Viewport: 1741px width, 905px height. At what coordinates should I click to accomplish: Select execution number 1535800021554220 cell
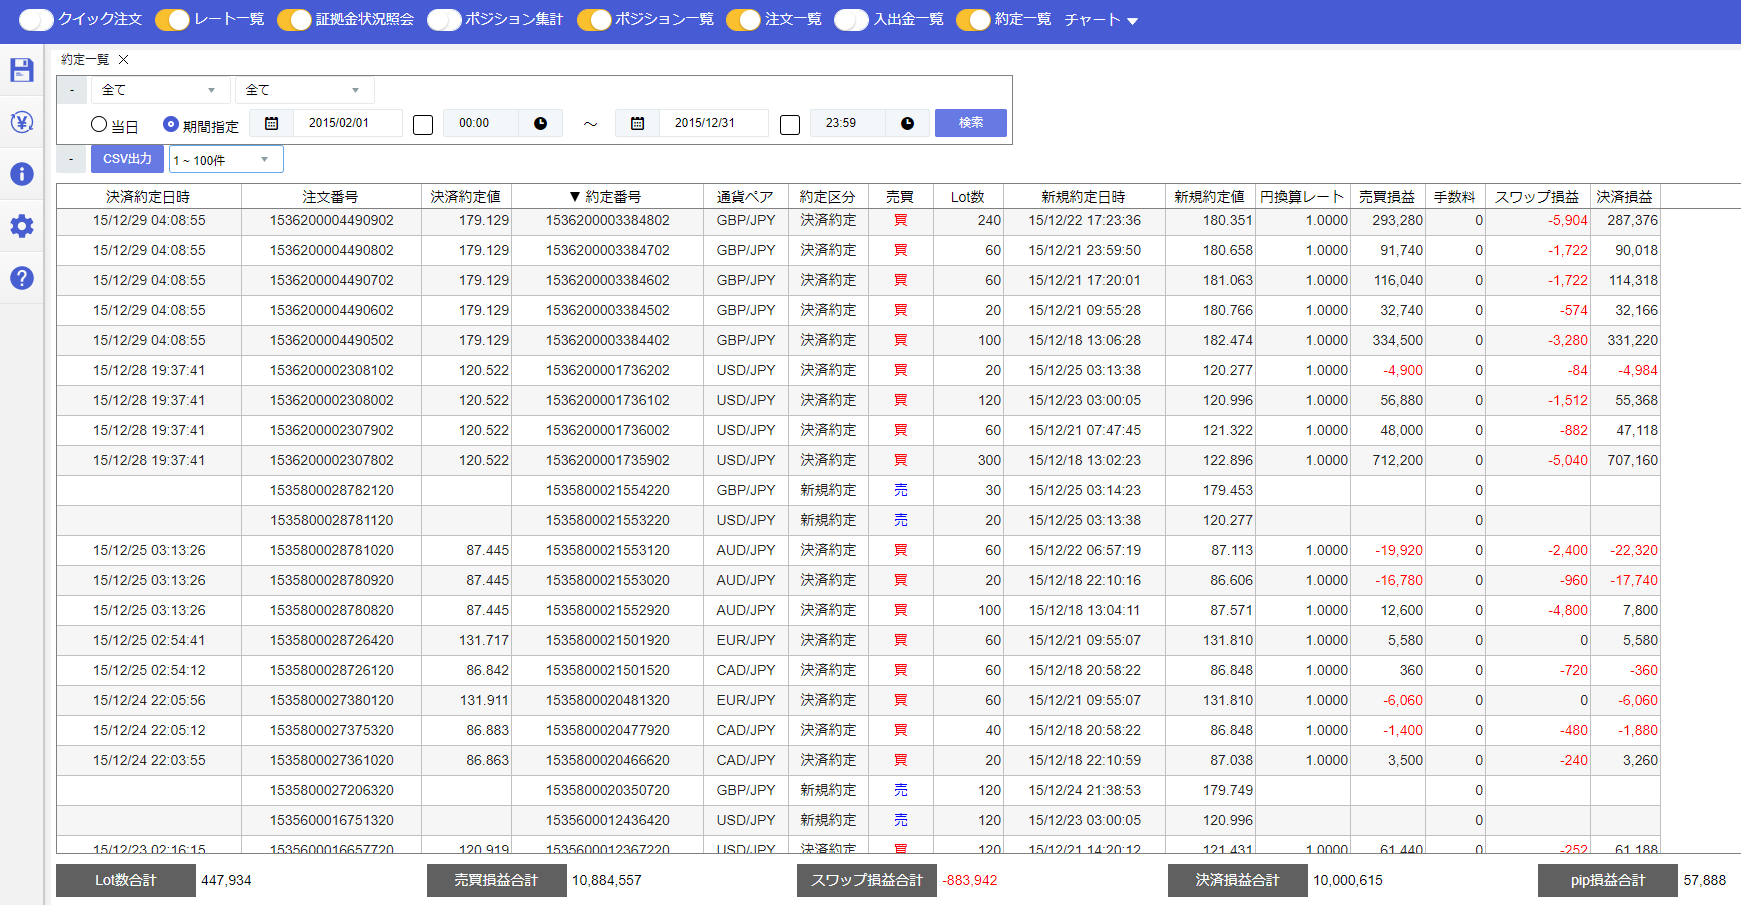[607, 490]
